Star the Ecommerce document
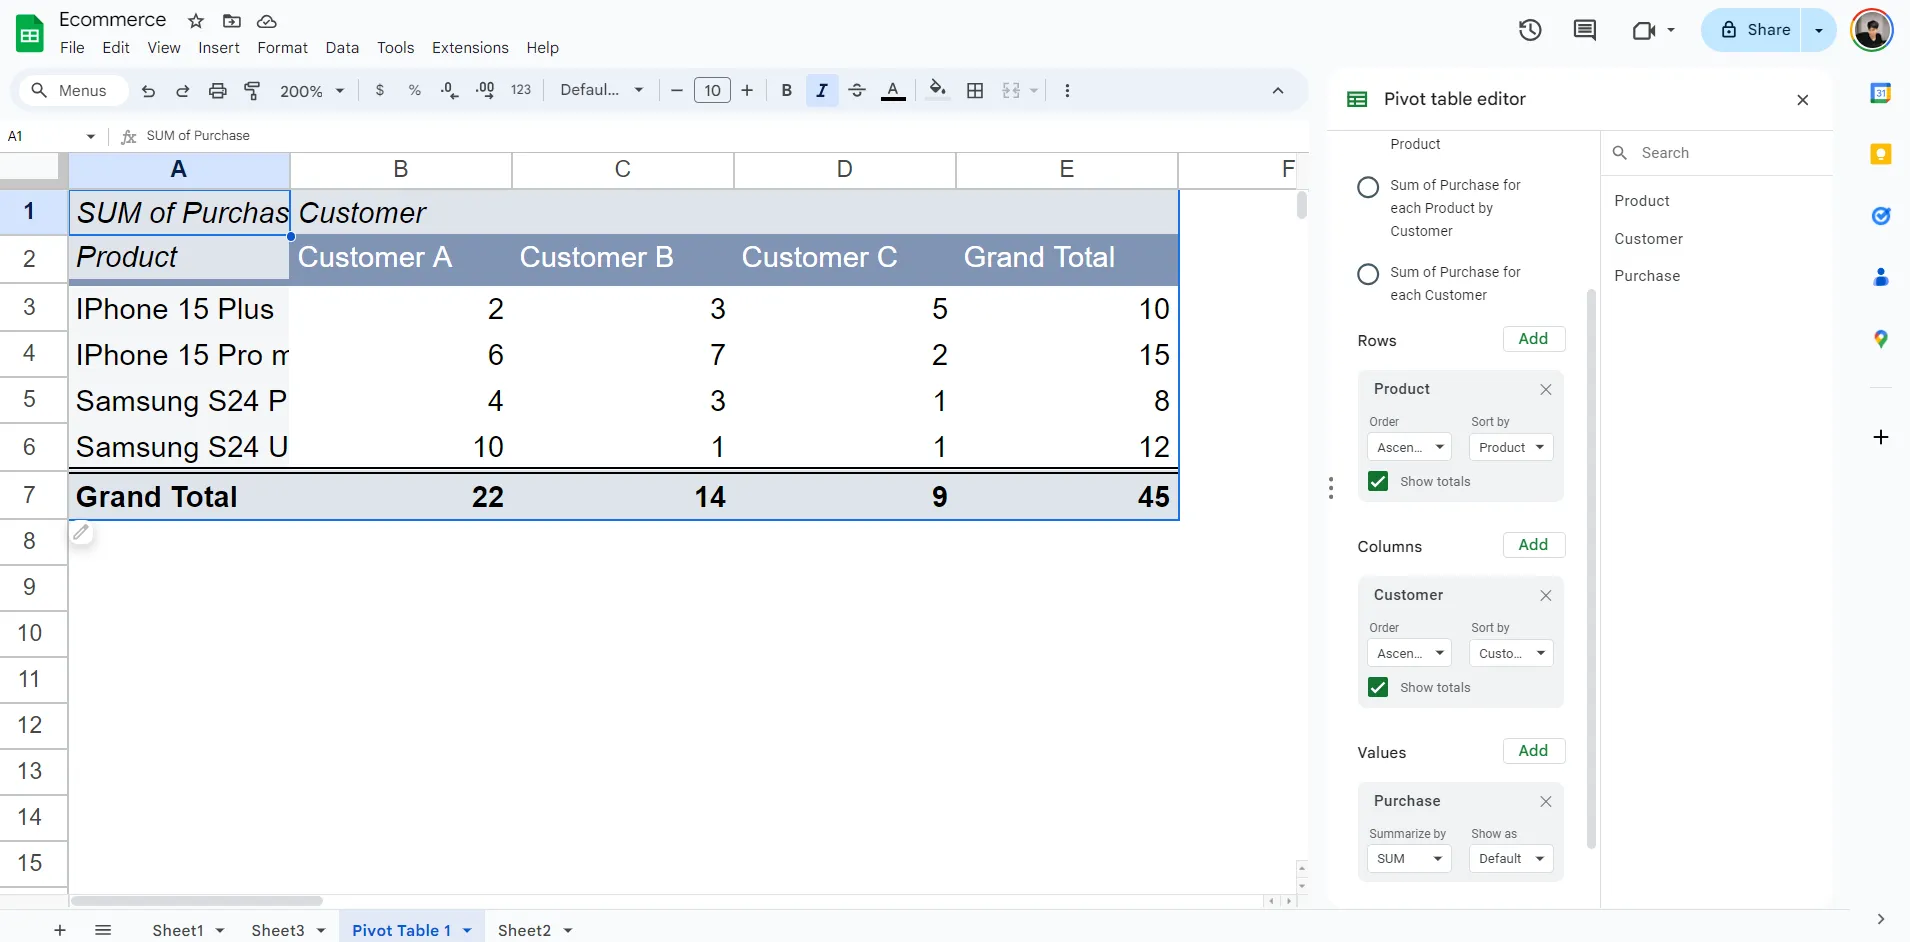1910x942 pixels. (x=196, y=21)
